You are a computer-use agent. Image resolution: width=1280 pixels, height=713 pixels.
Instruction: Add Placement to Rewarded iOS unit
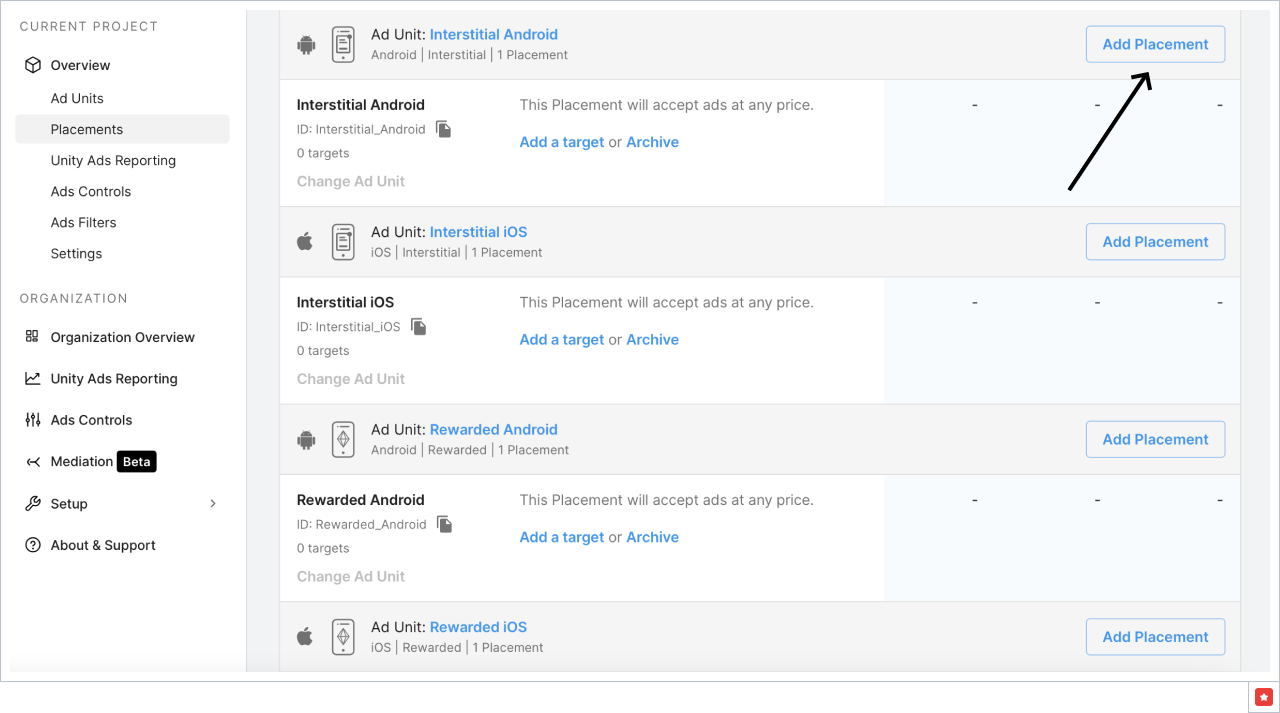(x=1155, y=637)
